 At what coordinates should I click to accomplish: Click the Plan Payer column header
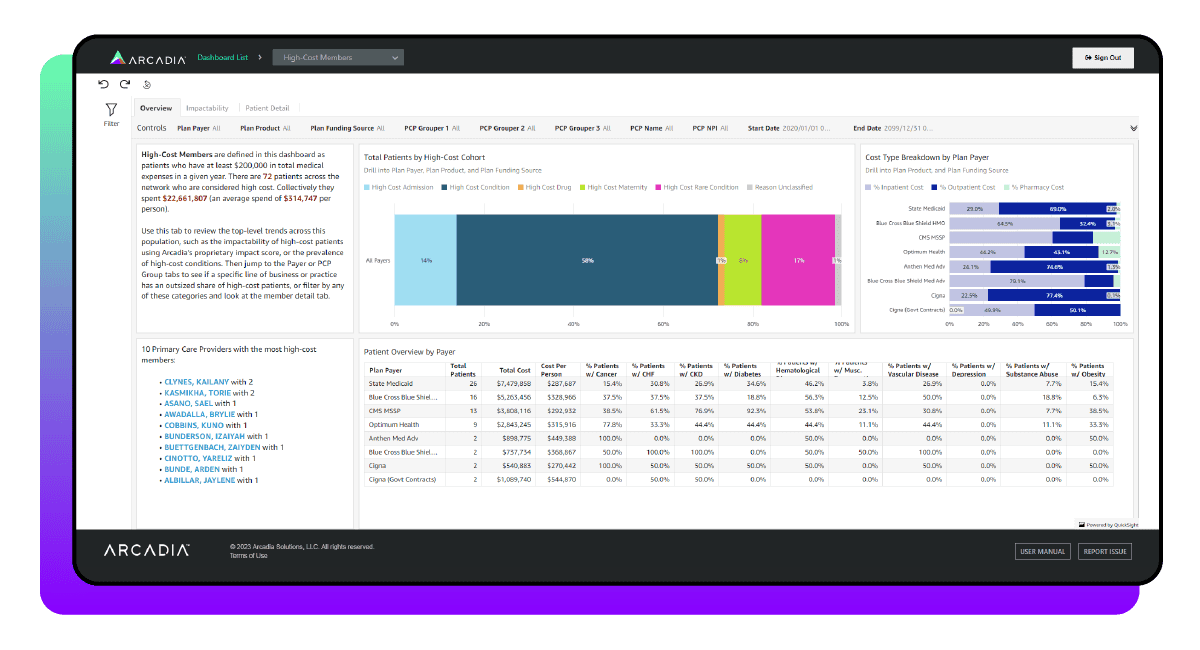[384, 370]
